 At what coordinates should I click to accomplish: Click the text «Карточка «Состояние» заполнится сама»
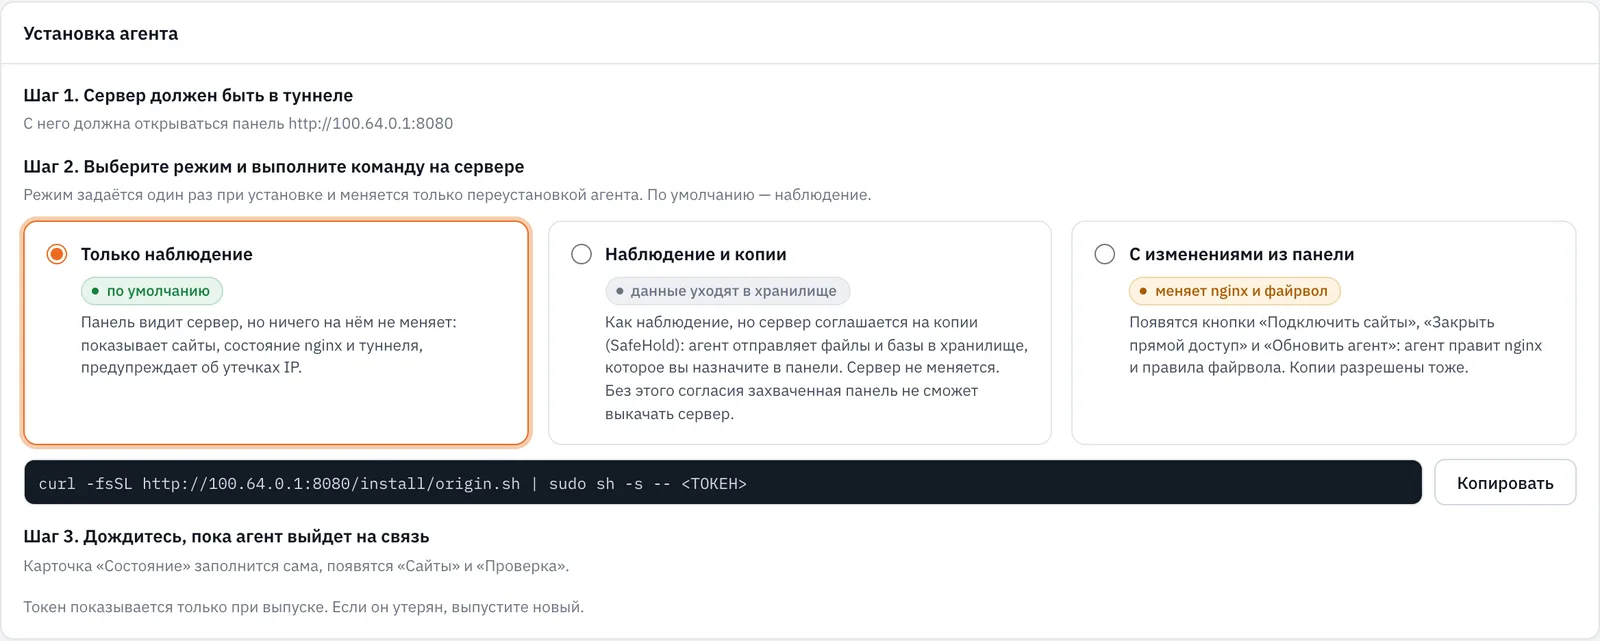coord(296,566)
